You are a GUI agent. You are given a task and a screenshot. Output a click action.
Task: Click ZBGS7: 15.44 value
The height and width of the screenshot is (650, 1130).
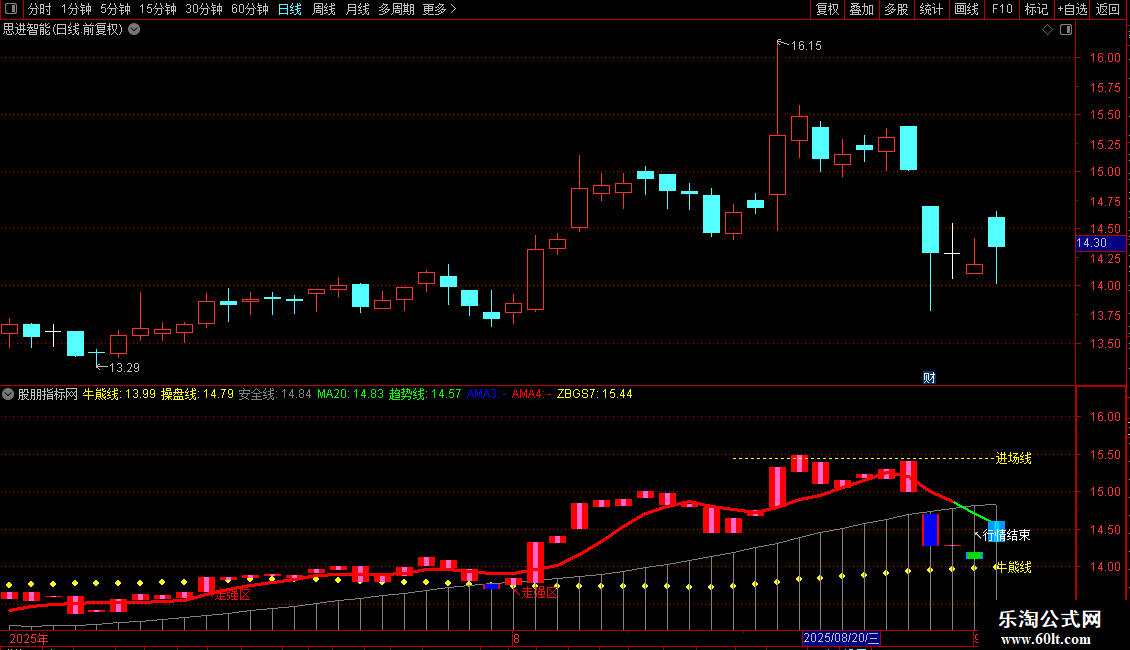(x=595, y=394)
